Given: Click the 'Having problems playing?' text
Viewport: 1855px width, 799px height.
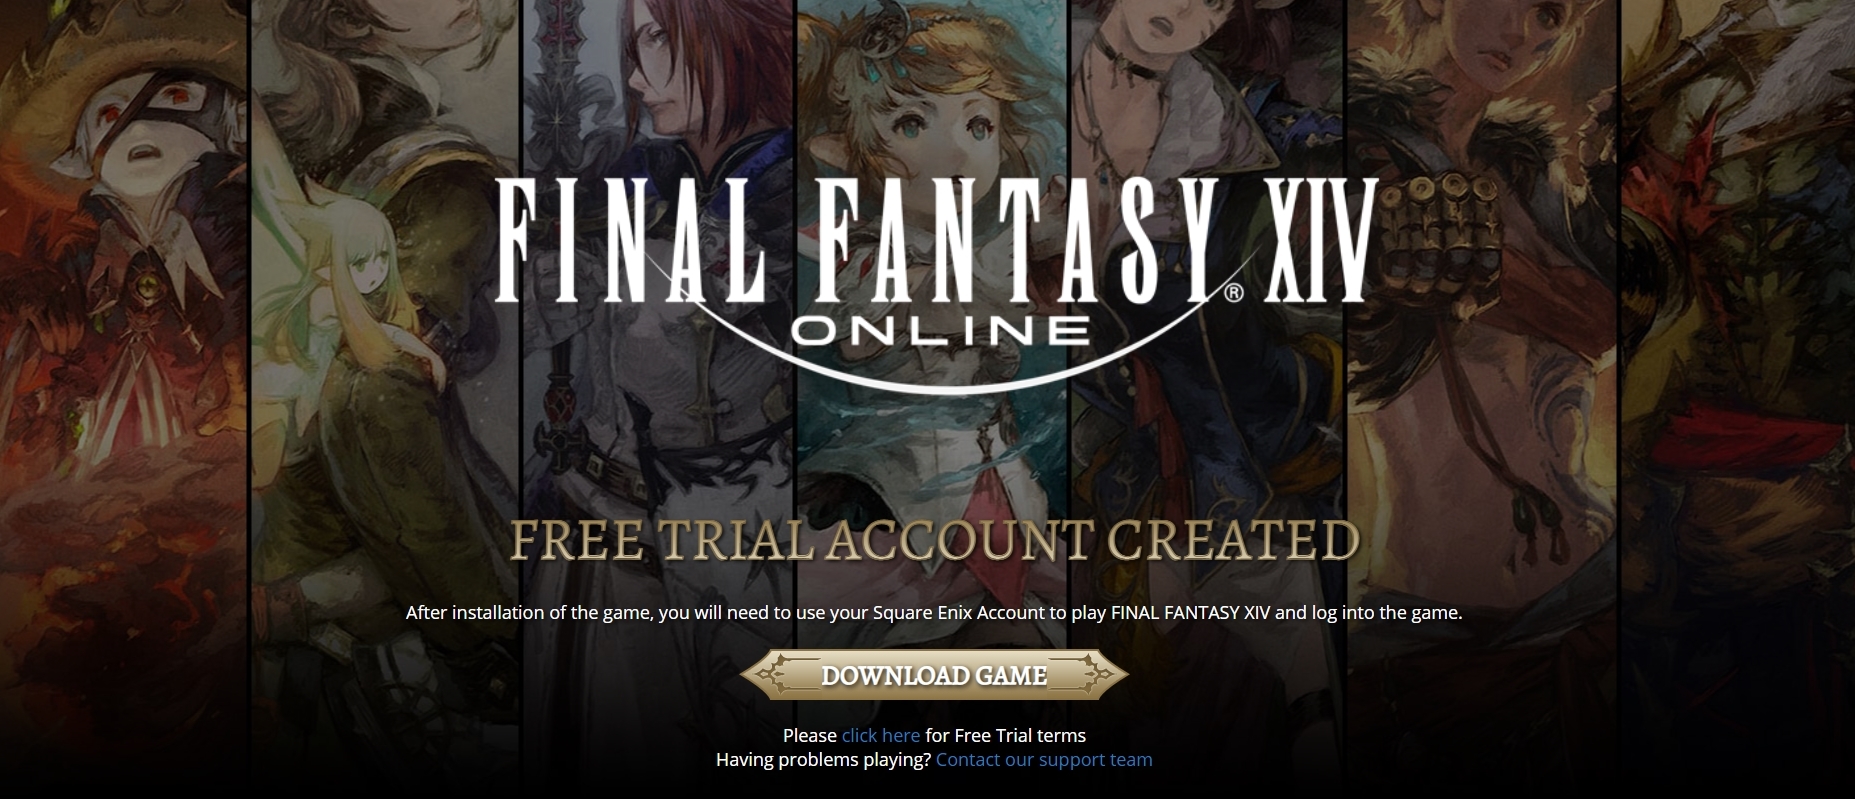Looking at the screenshot, I should point(823,760).
